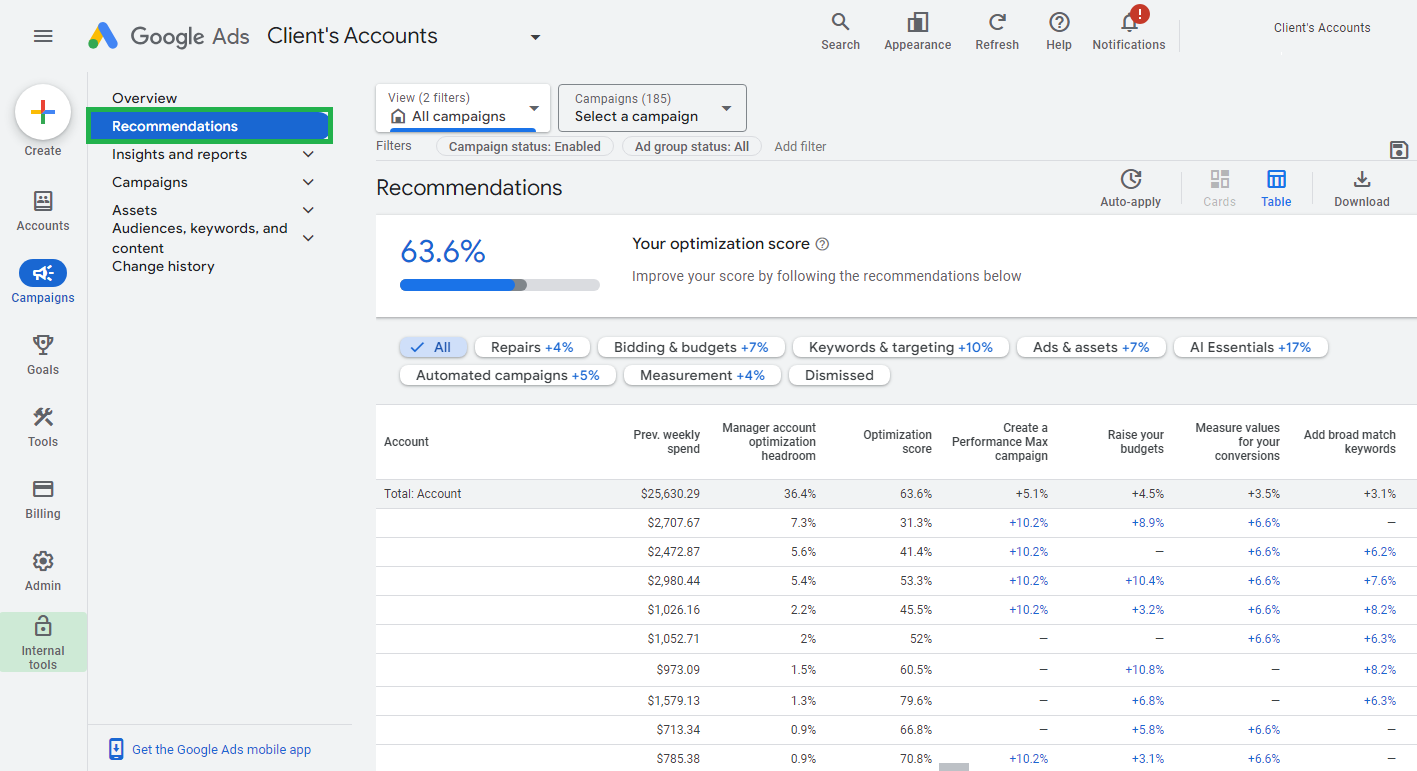Open Goals trophy icon
Image resolution: width=1417 pixels, height=771 pixels.
[43, 355]
